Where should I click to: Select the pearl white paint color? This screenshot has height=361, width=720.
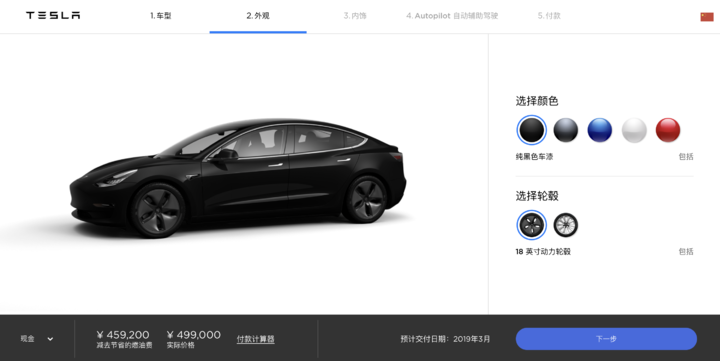634,130
